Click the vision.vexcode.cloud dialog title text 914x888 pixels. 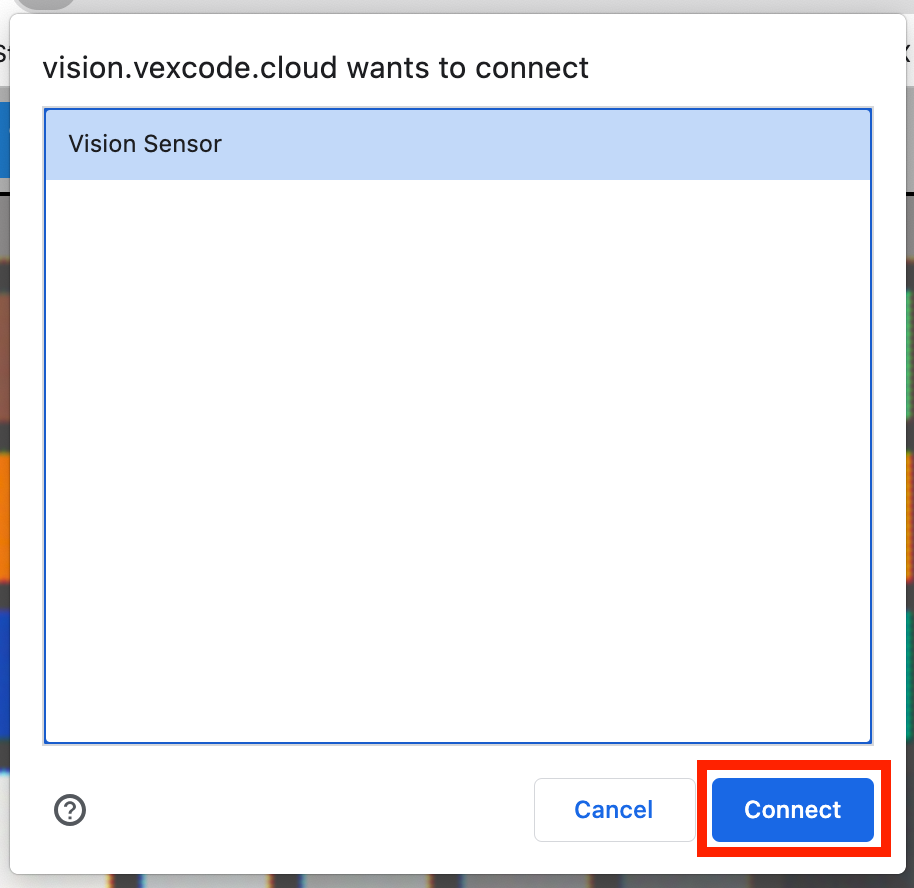[314, 67]
